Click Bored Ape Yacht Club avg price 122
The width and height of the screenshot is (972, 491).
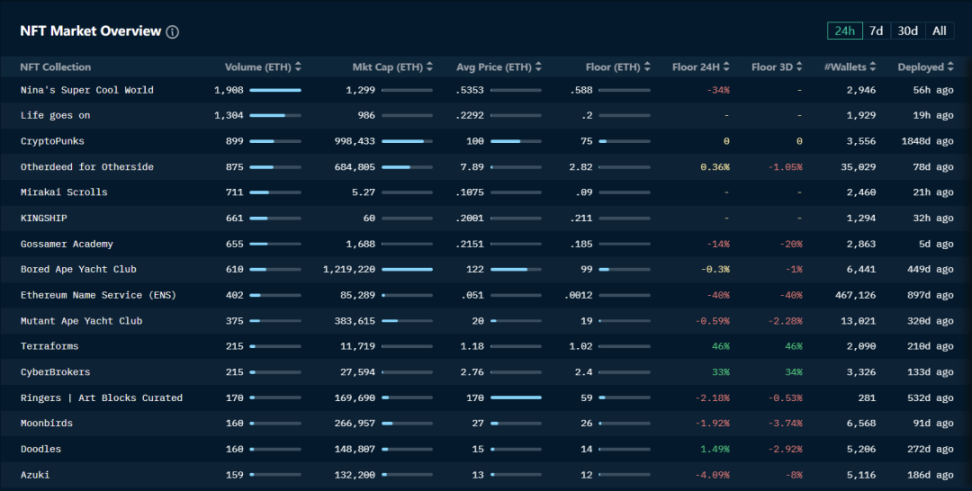click(475, 269)
